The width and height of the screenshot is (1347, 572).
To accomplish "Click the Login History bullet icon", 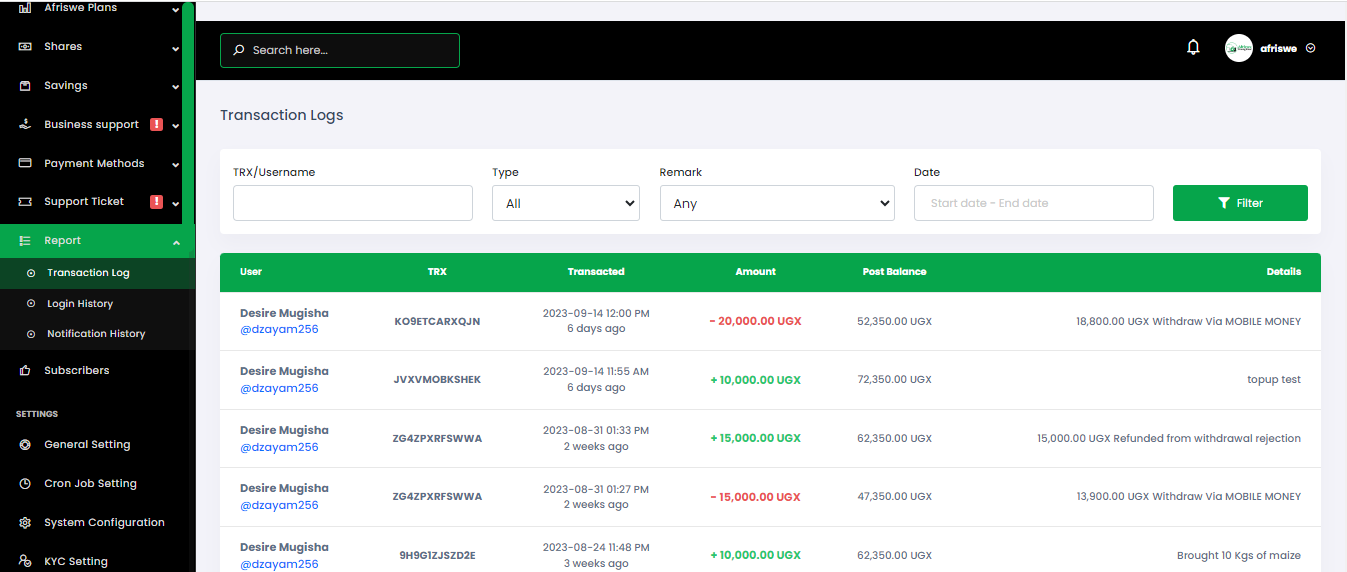I will [31, 304].
